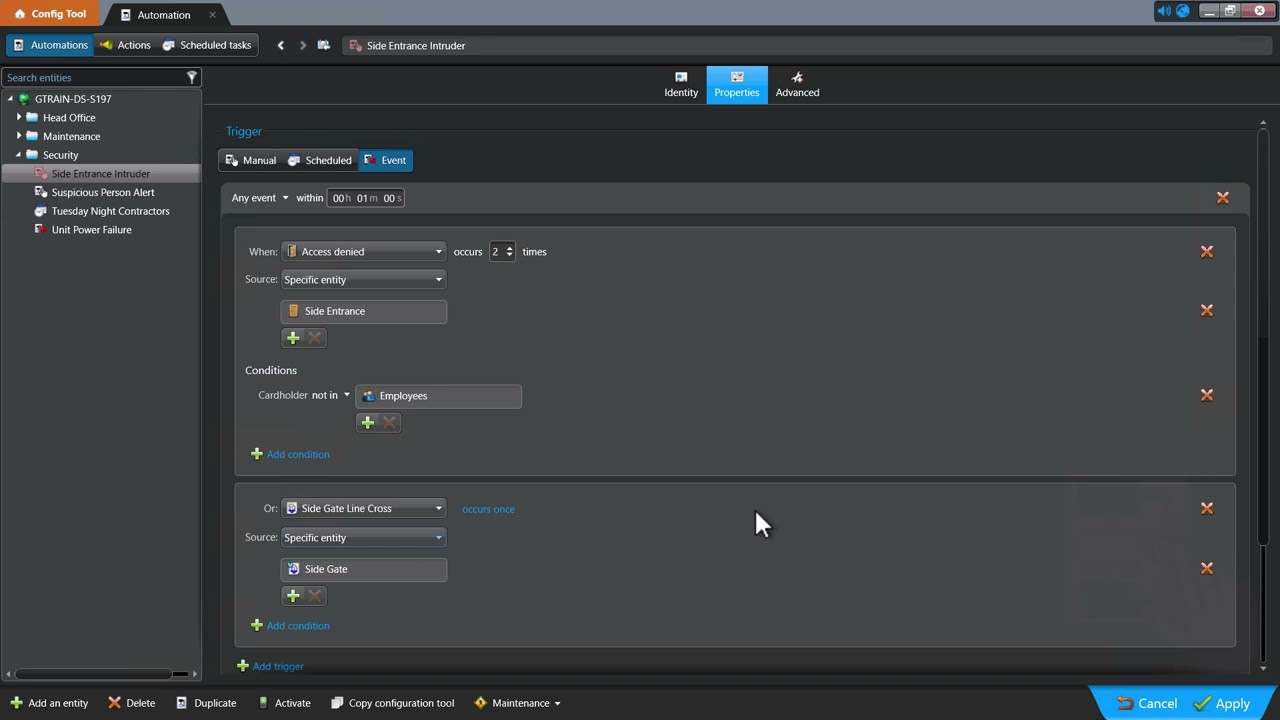Image resolution: width=1280 pixels, height=720 pixels.
Task: Select Tuesday Night Contractors automation
Action: pos(110,211)
